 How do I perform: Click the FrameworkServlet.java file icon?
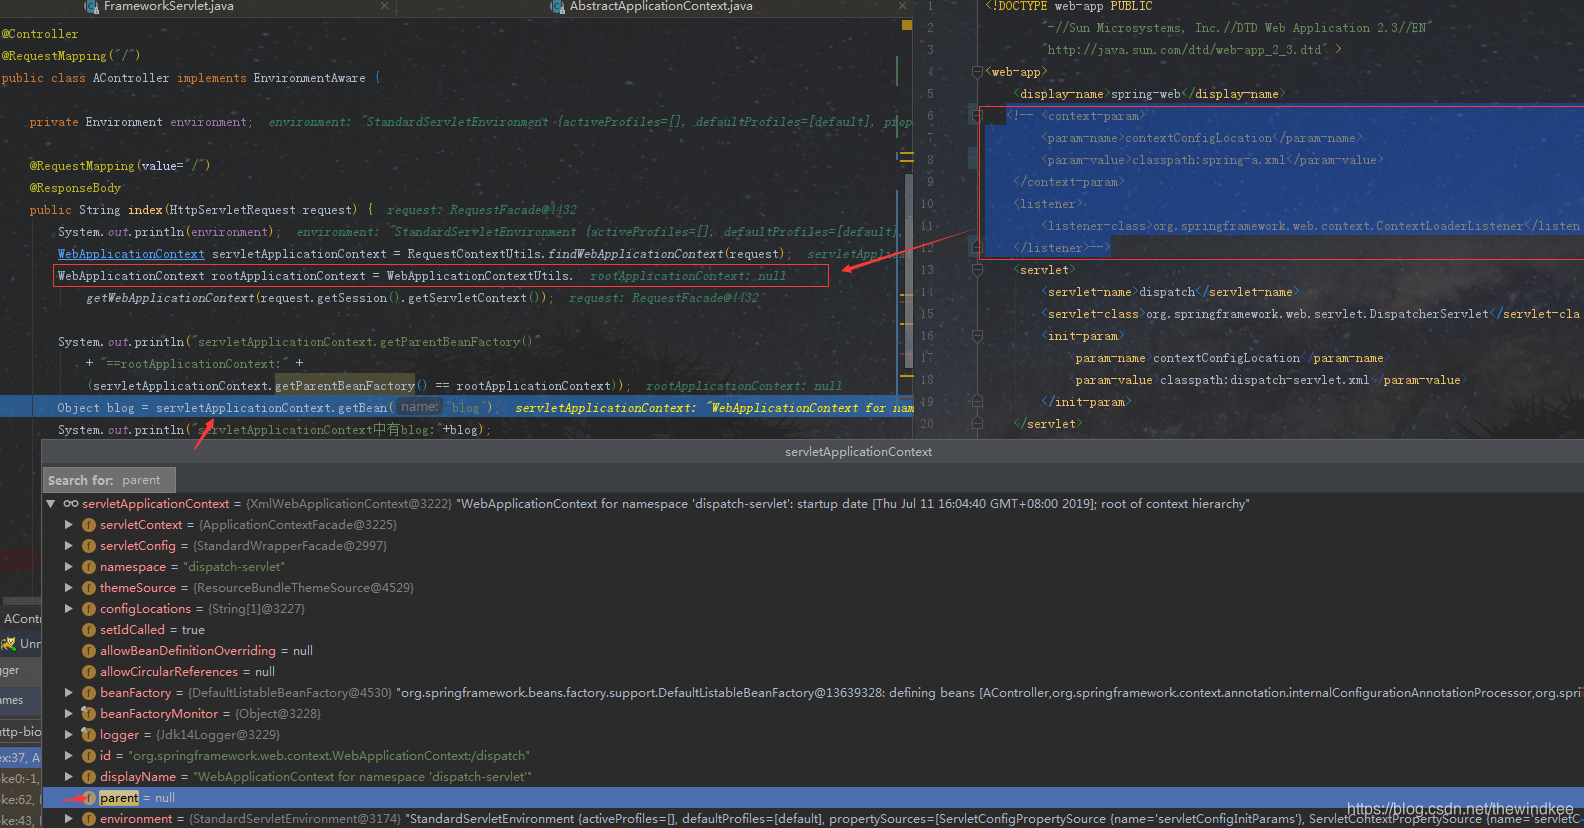[x=92, y=6]
